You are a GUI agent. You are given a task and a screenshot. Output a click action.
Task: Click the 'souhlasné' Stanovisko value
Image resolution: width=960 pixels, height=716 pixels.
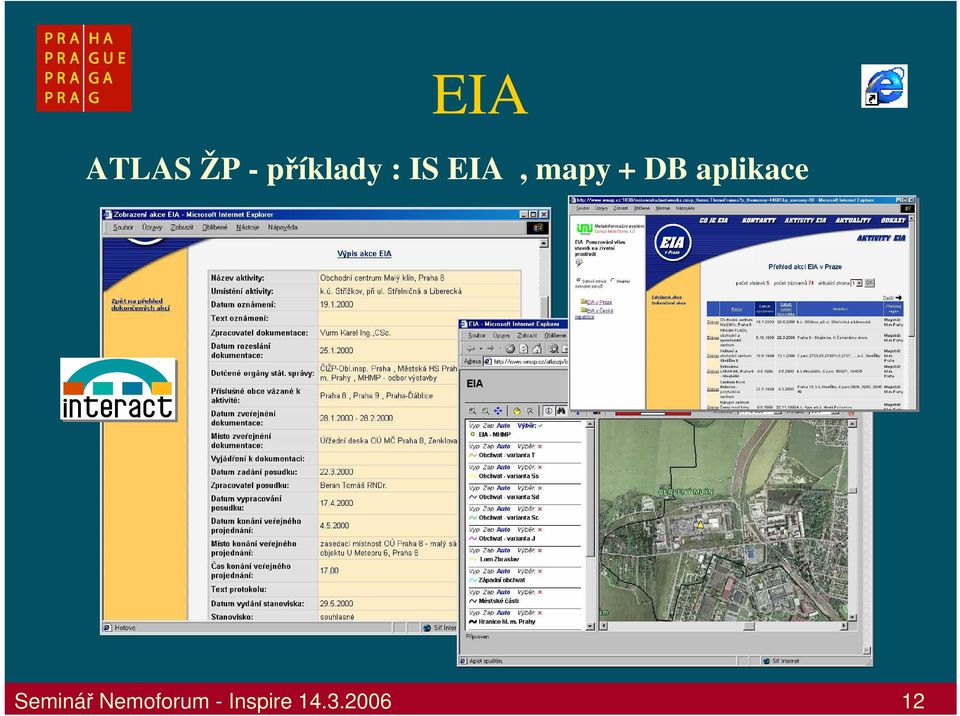(x=337, y=617)
